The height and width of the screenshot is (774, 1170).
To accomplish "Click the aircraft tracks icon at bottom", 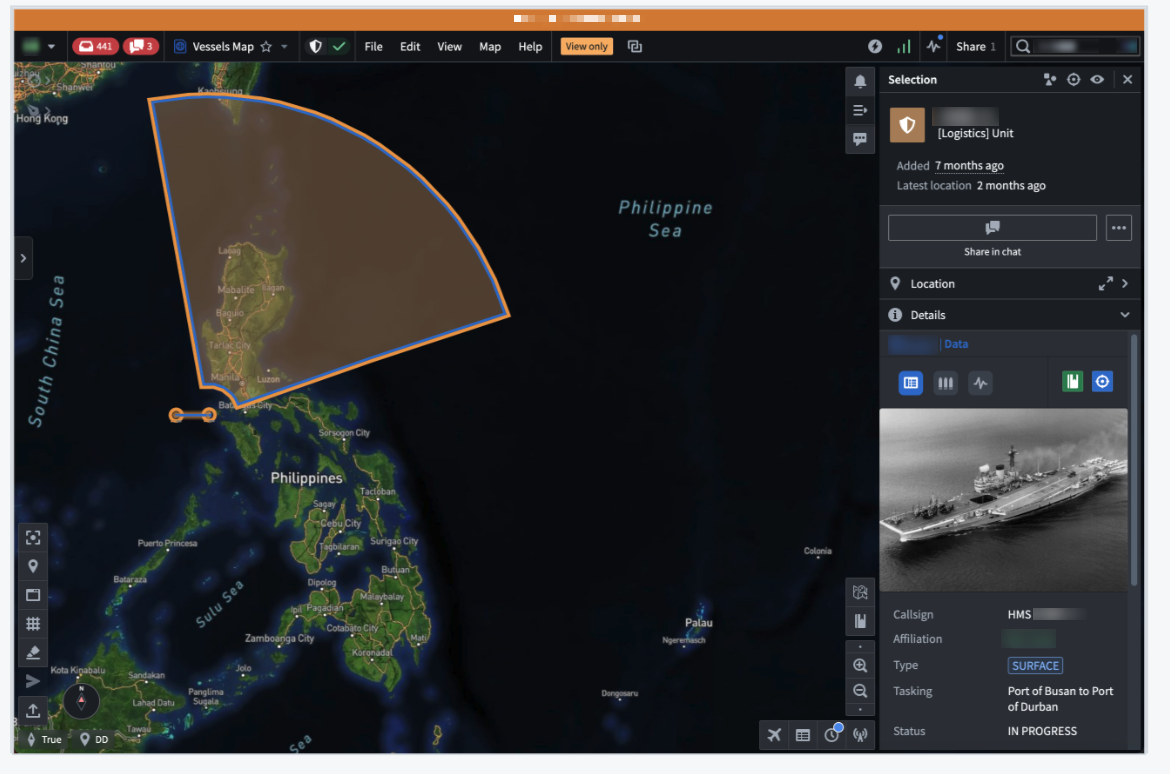I will [x=774, y=735].
